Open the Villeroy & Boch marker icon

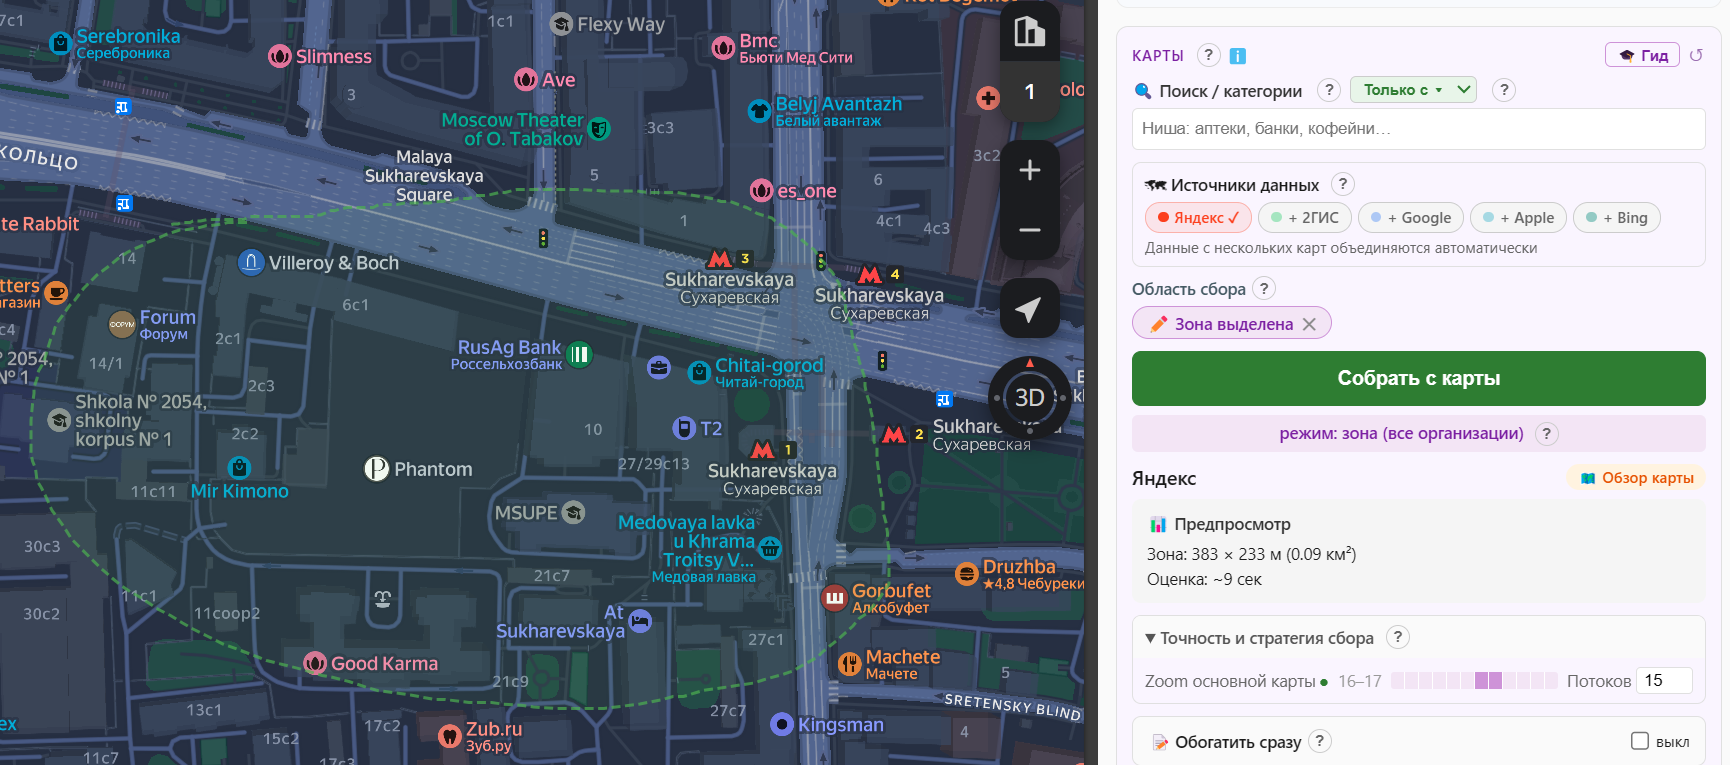pos(251,263)
